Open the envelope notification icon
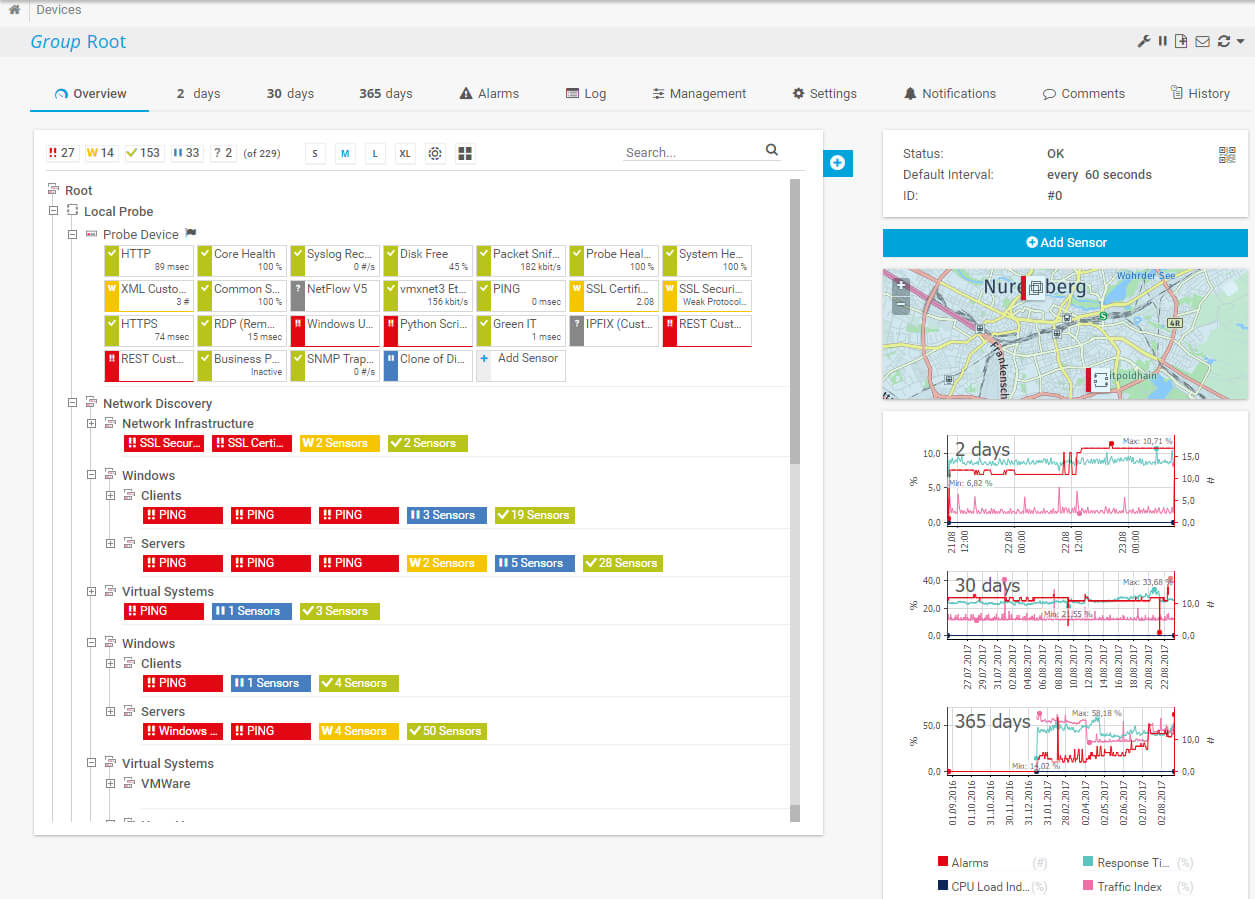 click(1202, 41)
